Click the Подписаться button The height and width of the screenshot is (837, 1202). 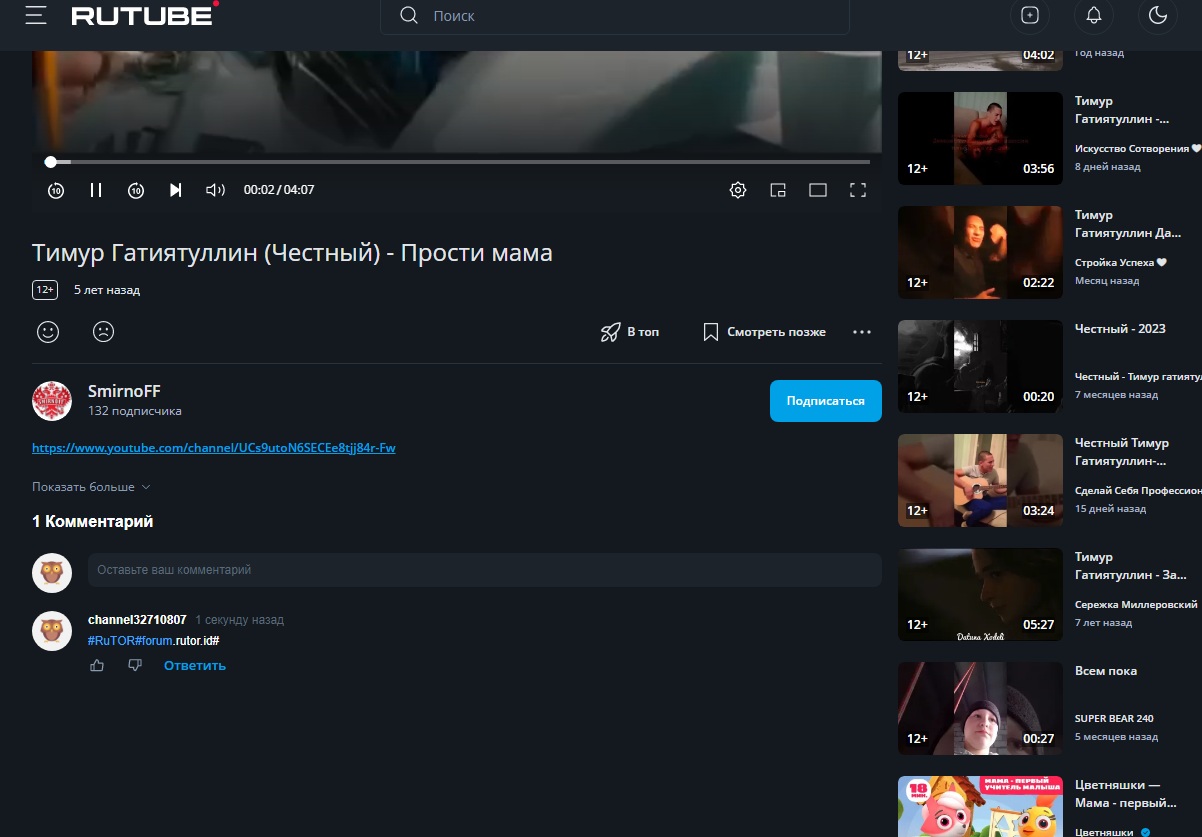(826, 400)
